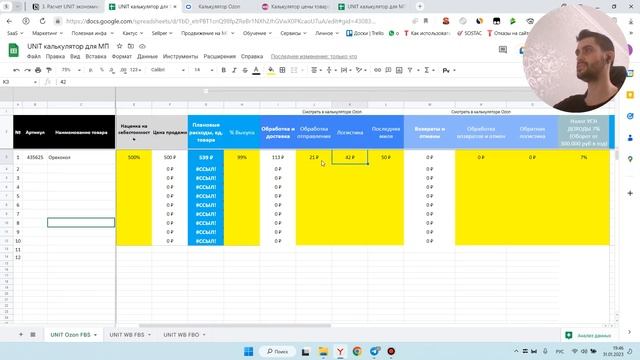Format selection as percent

(102, 70)
